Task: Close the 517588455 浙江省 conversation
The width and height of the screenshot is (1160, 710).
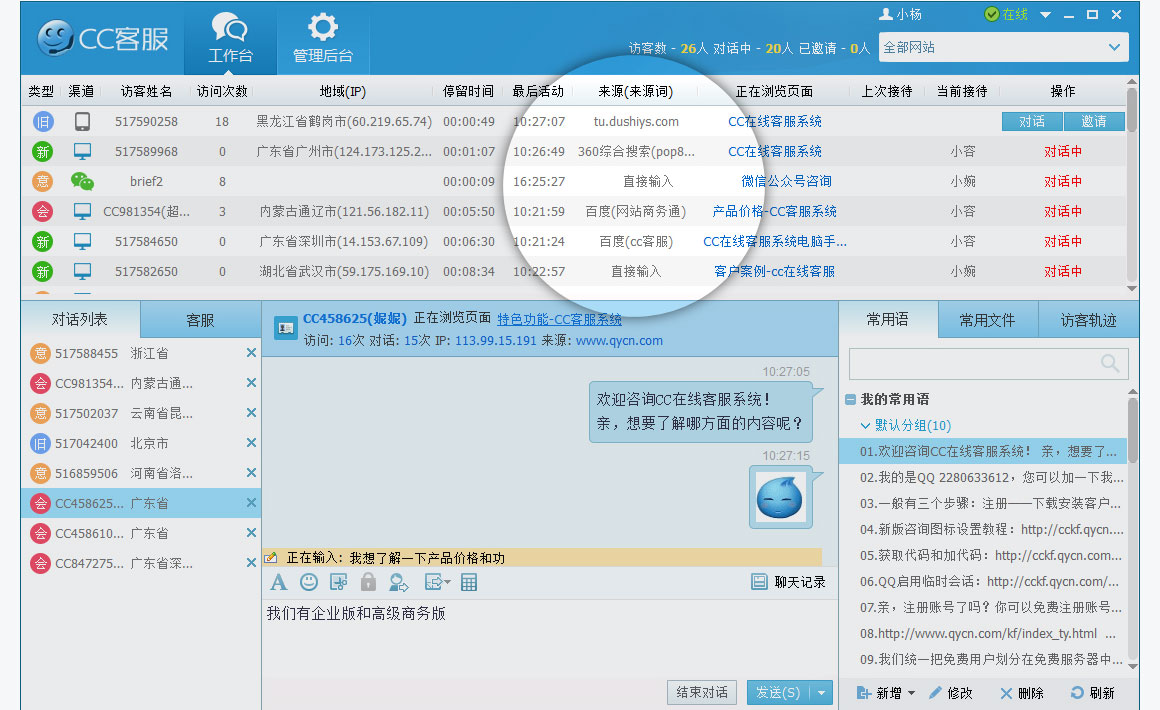Action: [251, 353]
